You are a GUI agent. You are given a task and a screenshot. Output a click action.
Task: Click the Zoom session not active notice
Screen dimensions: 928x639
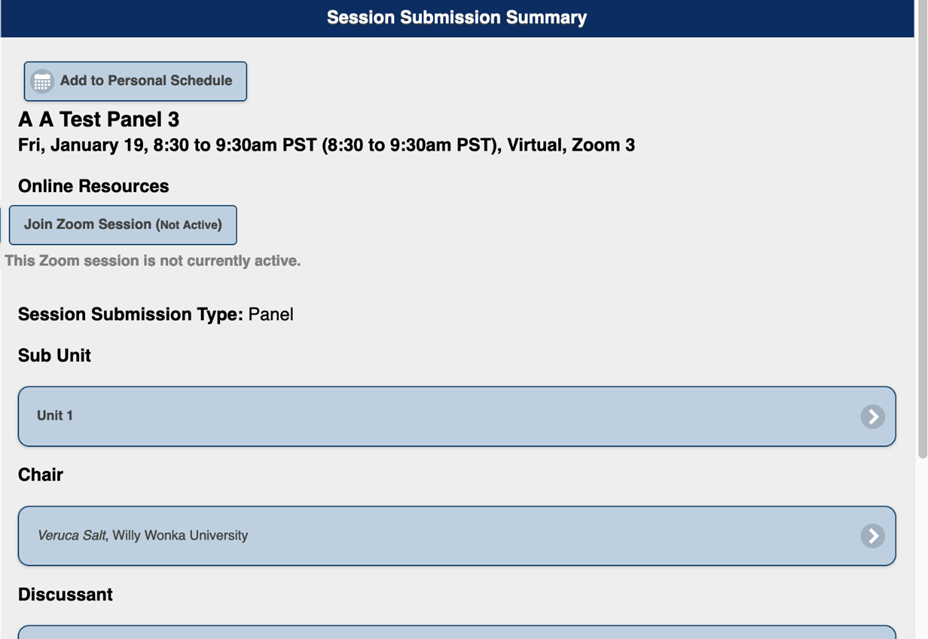click(152, 261)
